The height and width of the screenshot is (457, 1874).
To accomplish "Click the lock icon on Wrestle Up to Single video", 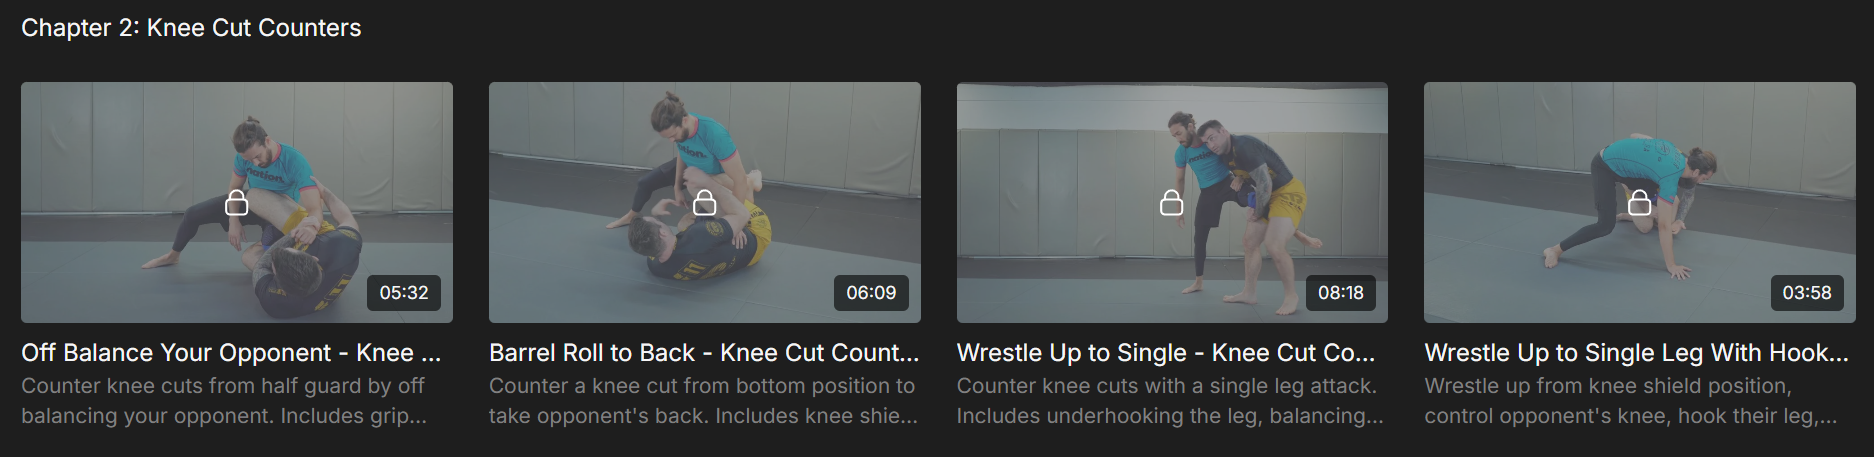I will (1172, 203).
